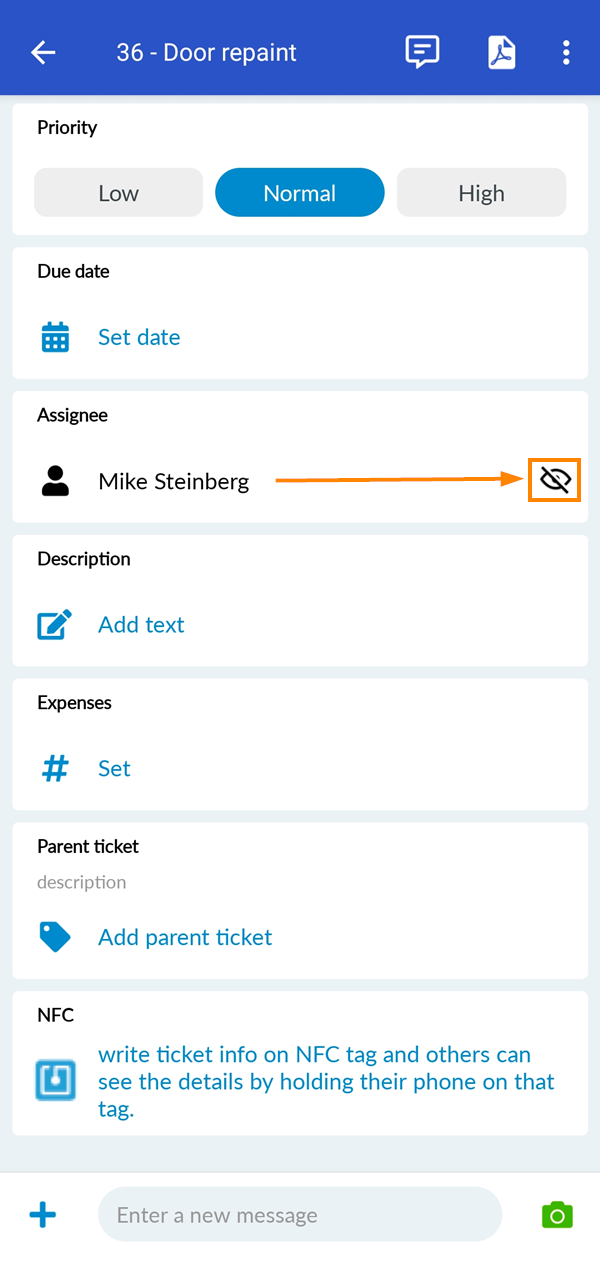Open Set date link

(139, 337)
